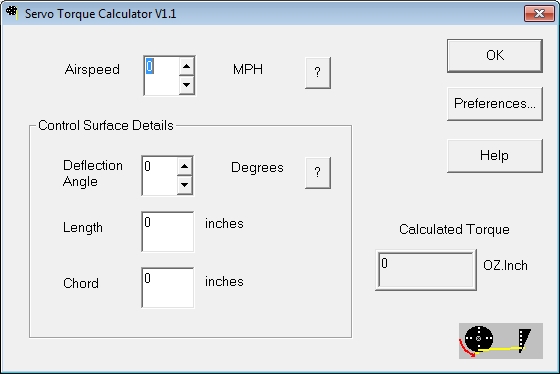The image size is (560, 374).
Task: Click the Chord input field
Action: click(168, 287)
